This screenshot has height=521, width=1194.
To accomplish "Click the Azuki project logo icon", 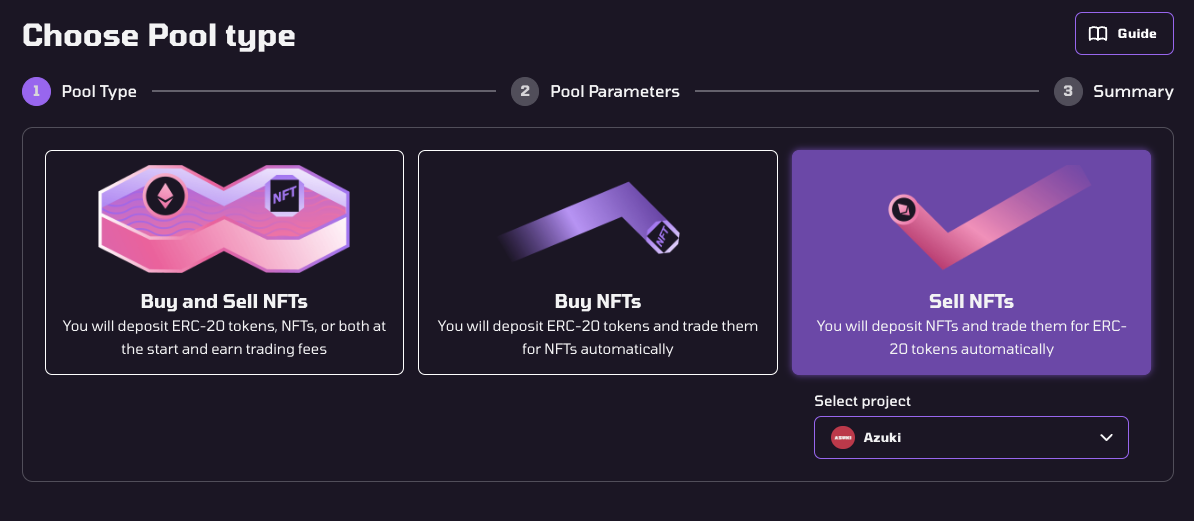I will 843,438.
